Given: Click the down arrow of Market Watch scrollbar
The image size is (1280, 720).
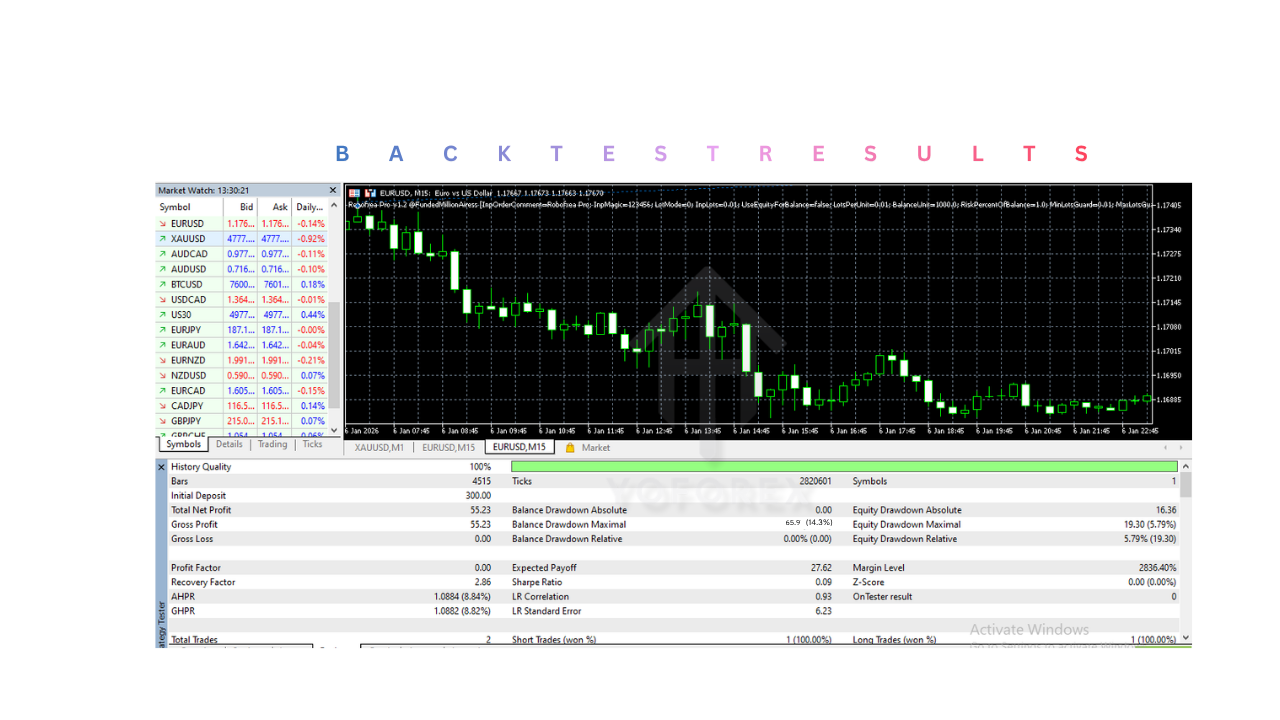Looking at the screenshot, I should click(334, 431).
